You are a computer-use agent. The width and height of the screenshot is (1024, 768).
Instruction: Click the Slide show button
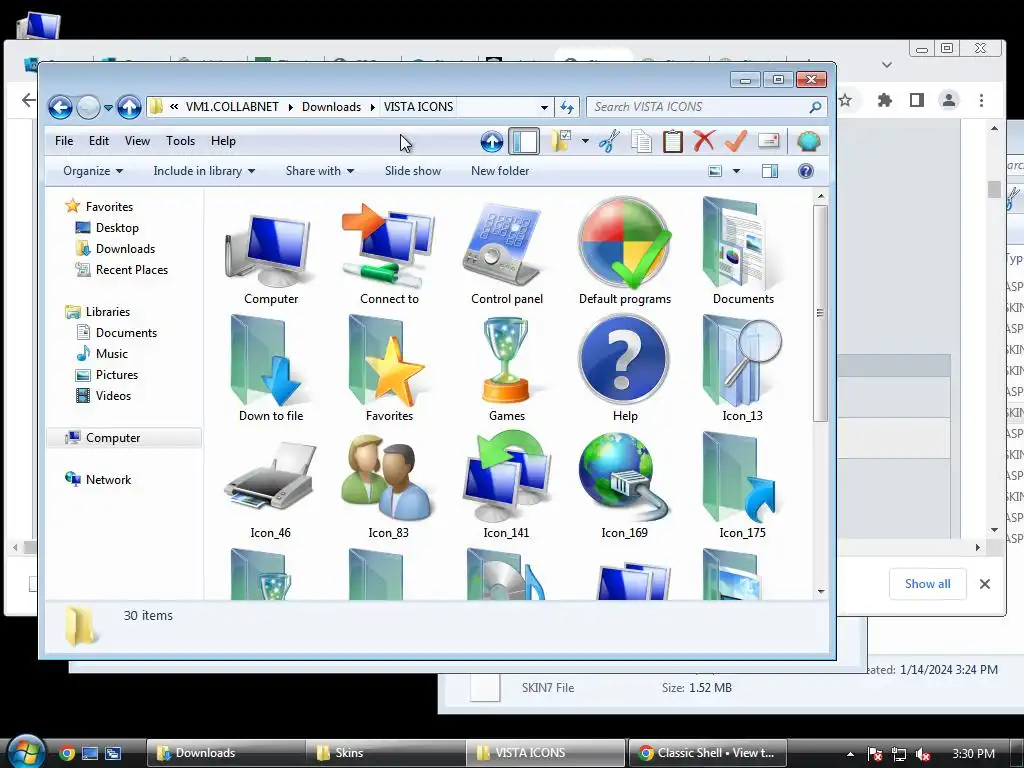413,171
